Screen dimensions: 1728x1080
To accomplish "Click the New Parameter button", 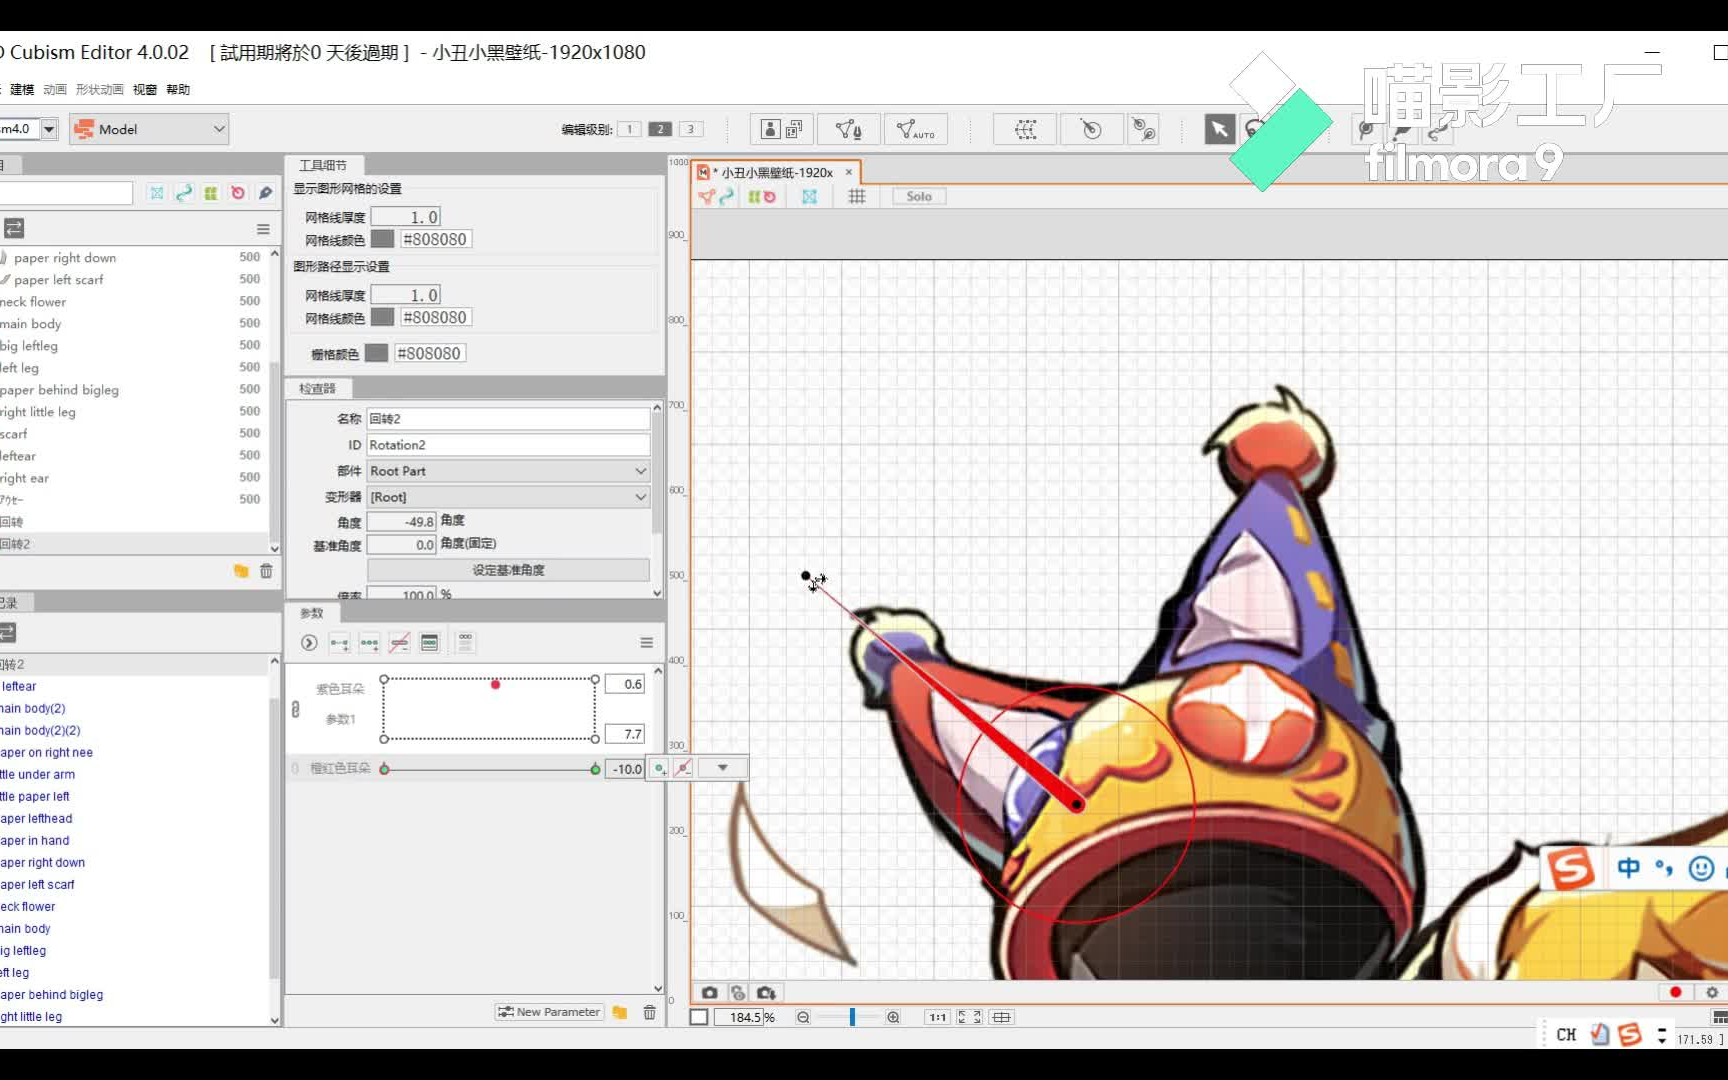I will coord(549,1012).
